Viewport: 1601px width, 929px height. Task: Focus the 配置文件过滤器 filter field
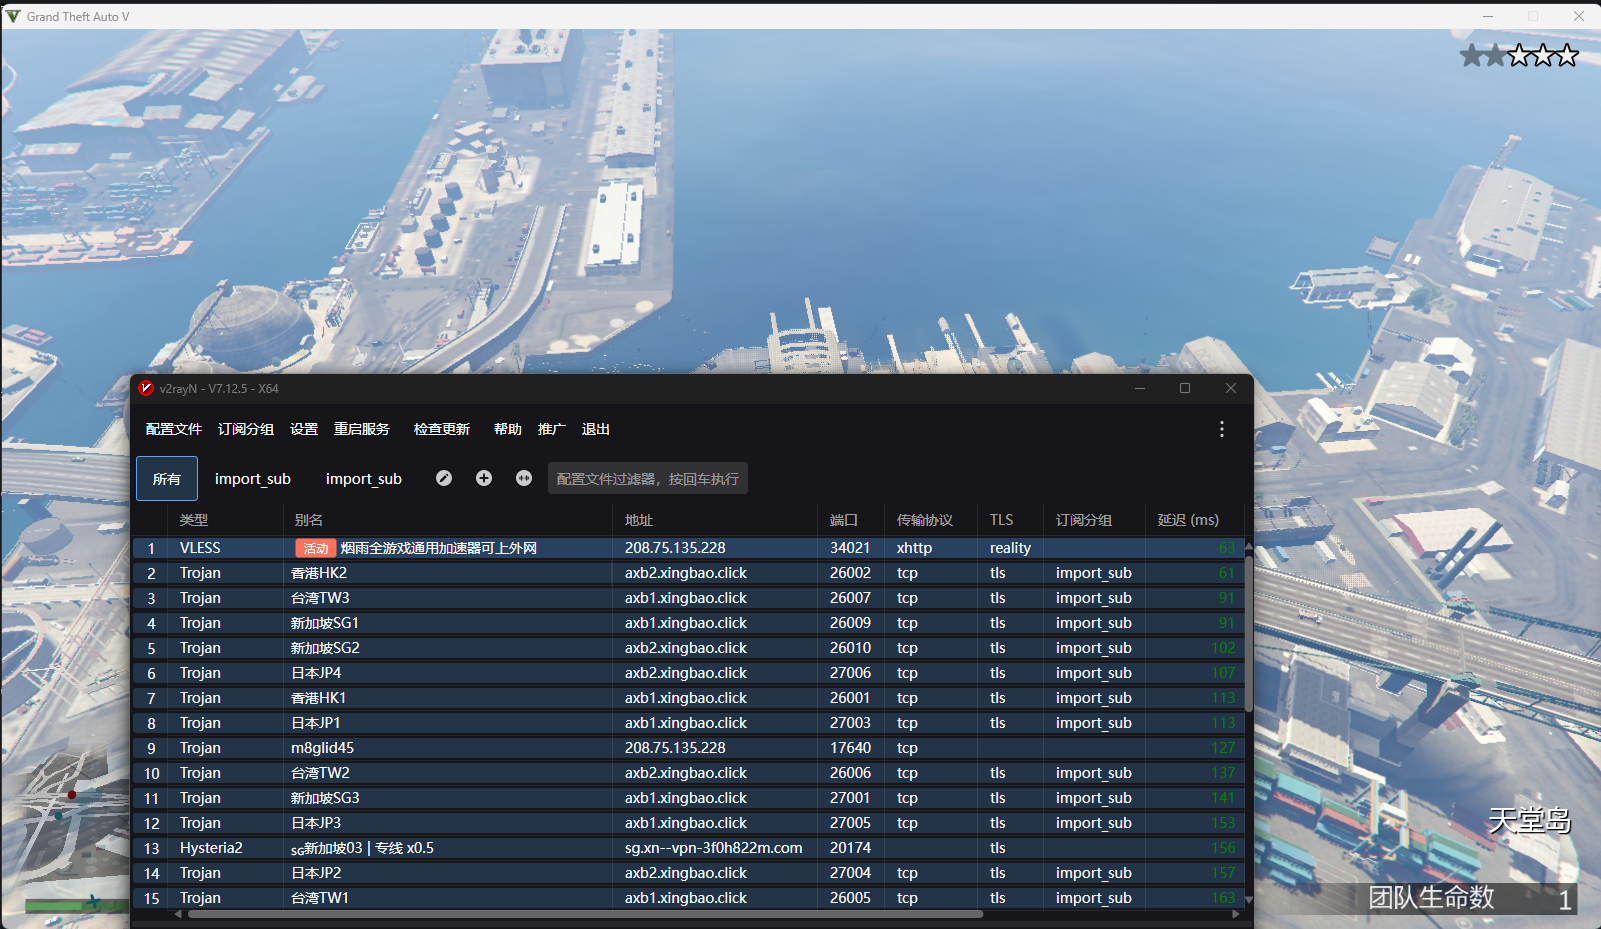[x=647, y=478]
